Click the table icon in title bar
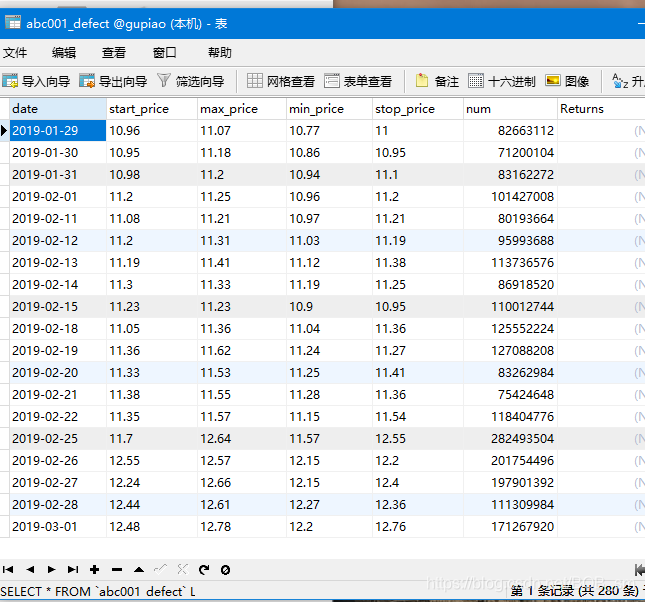Image resolution: width=645 pixels, height=602 pixels. click(12, 23)
